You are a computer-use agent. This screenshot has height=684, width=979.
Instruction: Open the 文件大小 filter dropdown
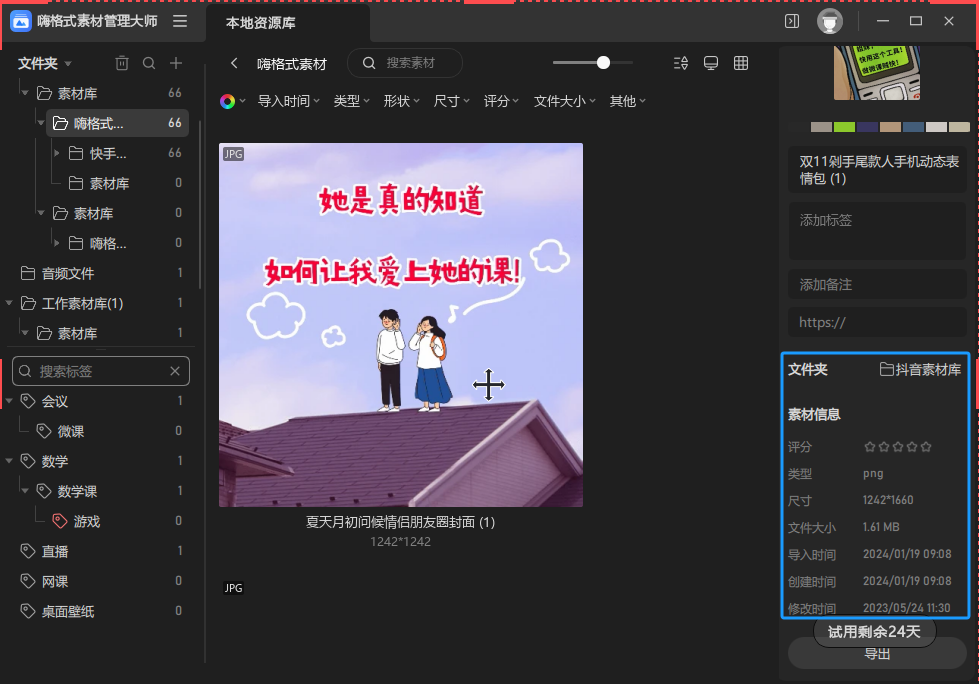[x=564, y=101]
